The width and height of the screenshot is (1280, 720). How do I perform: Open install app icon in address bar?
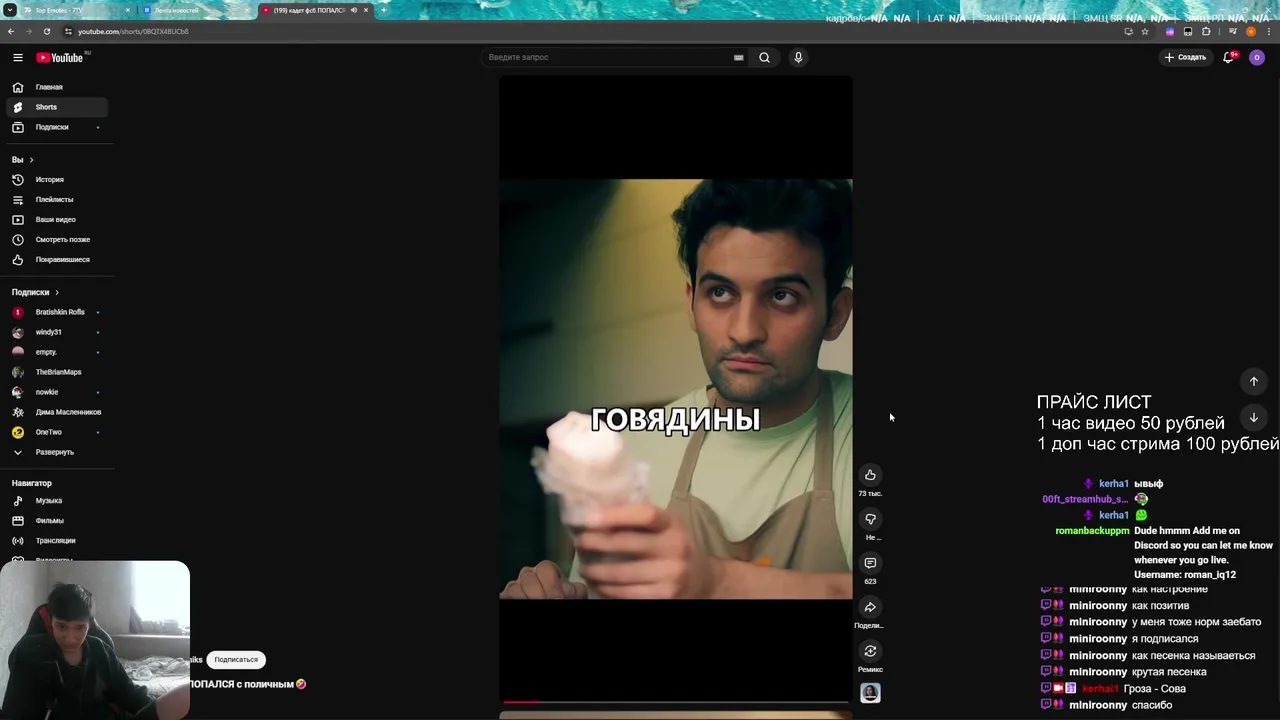pyautogui.click(x=1128, y=31)
